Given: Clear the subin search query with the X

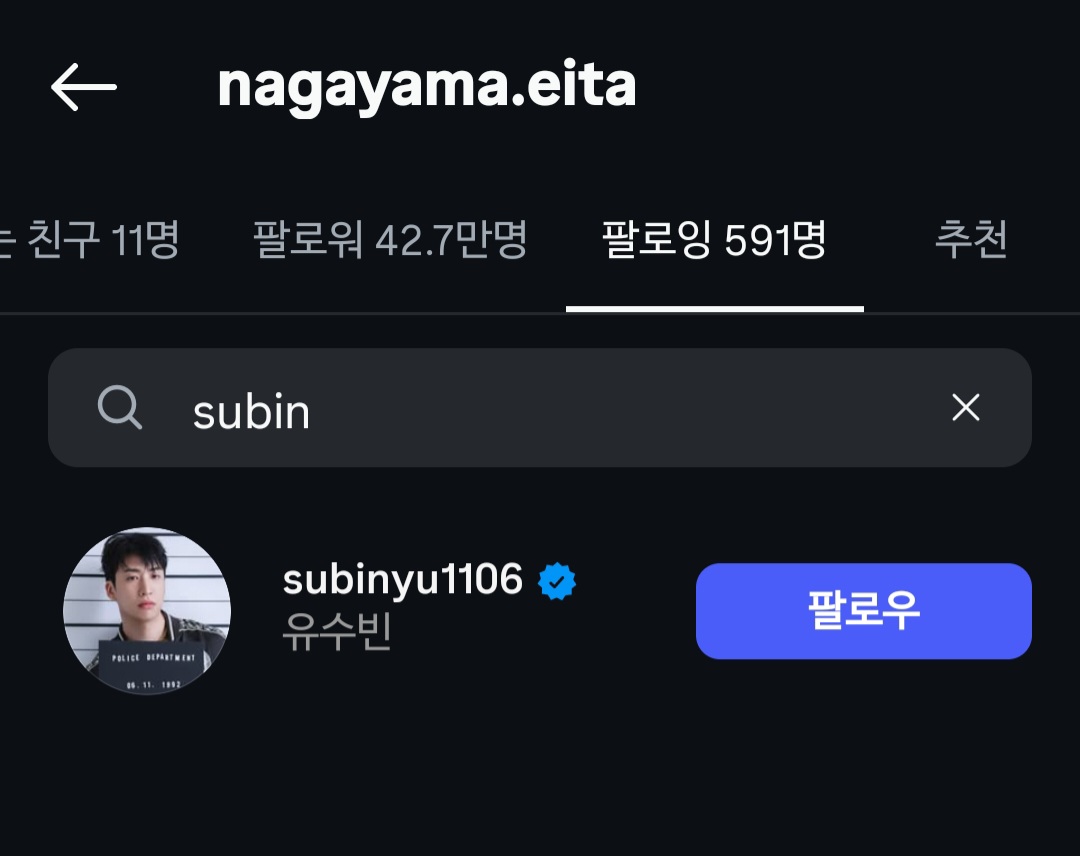Looking at the screenshot, I should point(964,408).
